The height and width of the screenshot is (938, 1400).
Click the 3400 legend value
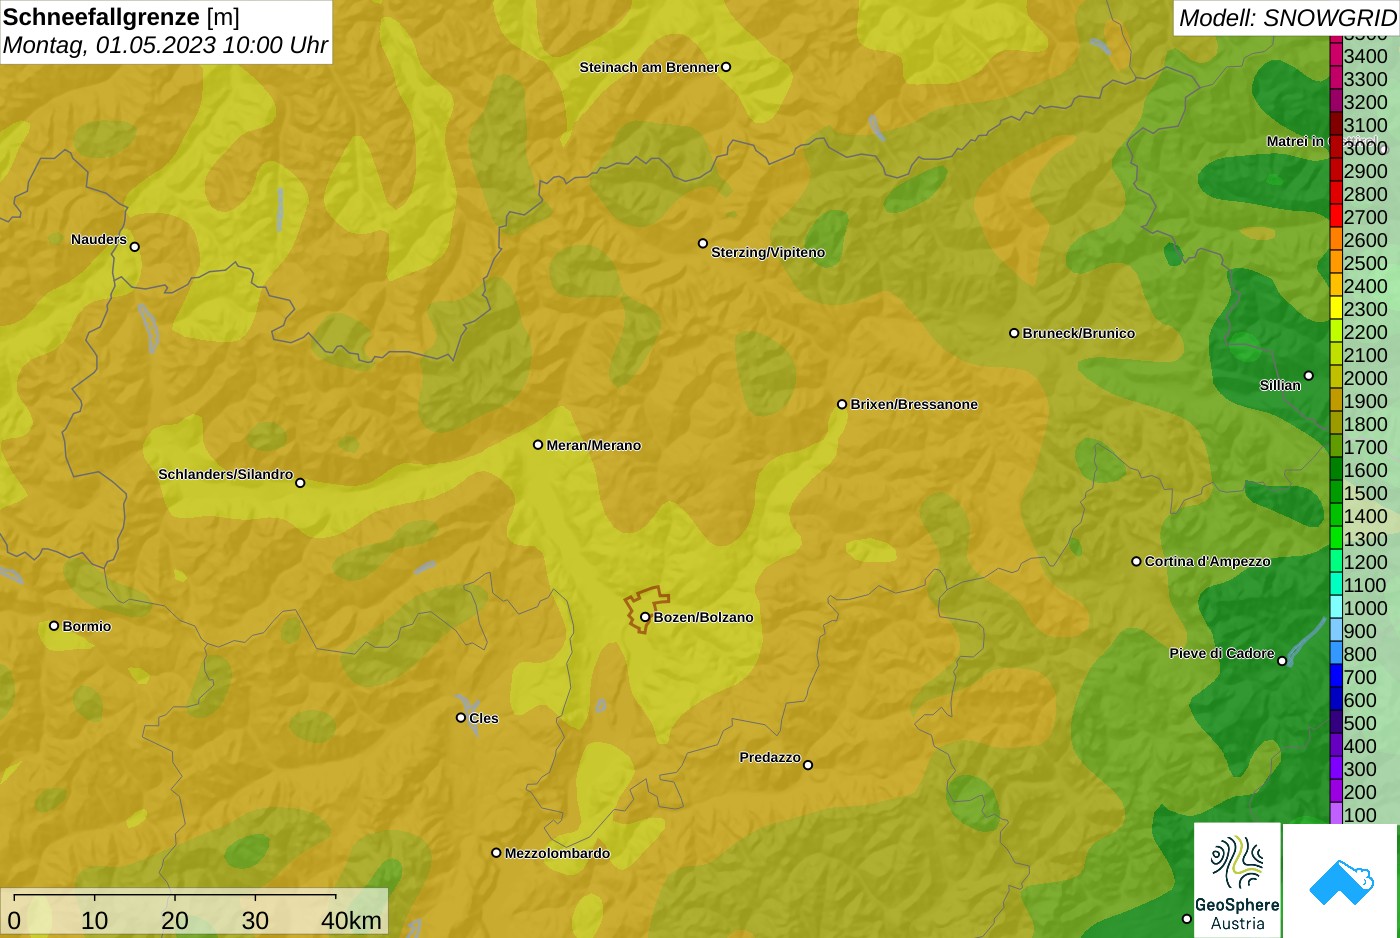[x=1365, y=56]
